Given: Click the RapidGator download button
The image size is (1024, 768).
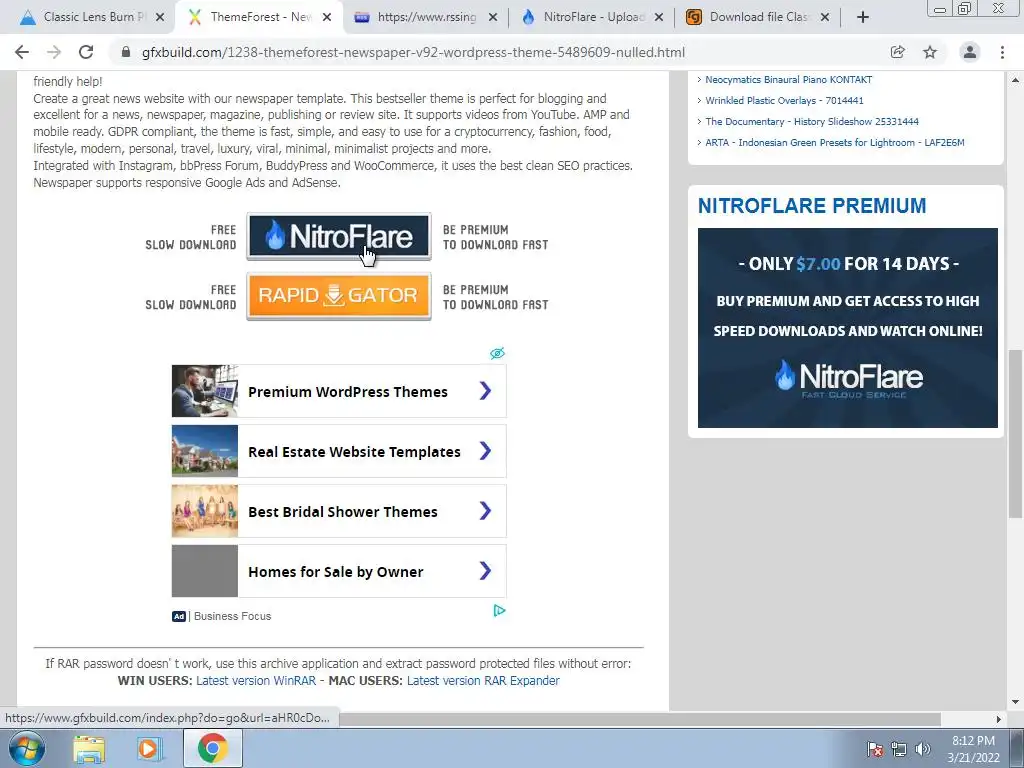Looking at the screenshot, I should (x=339, y=296).
